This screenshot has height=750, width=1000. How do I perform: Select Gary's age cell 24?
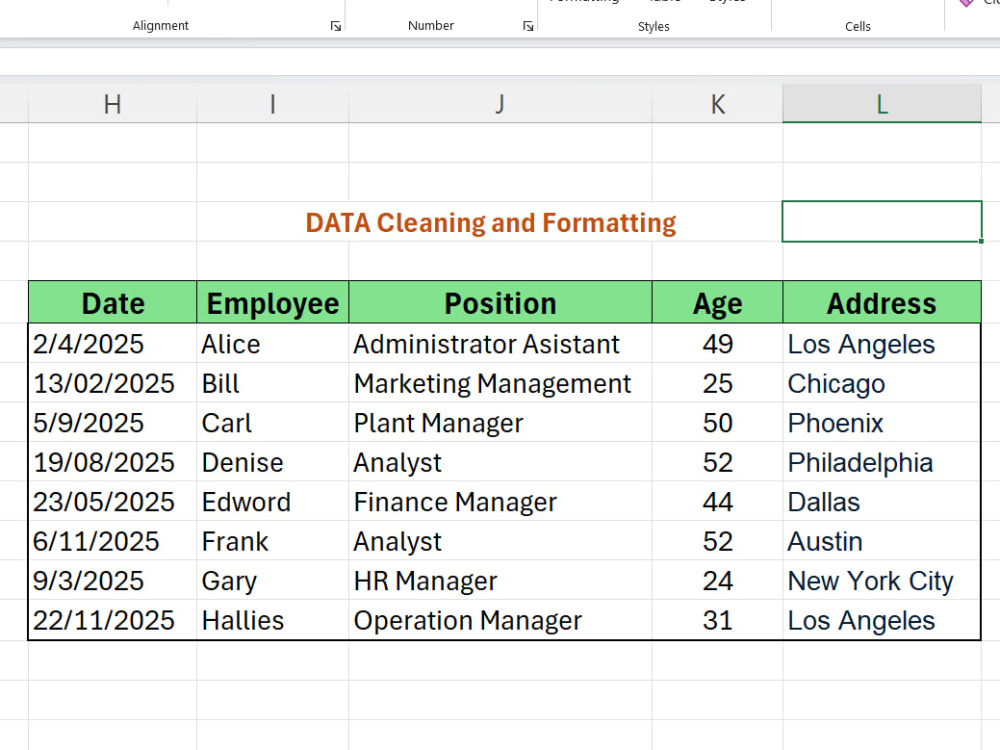click(x=717, y=581)
